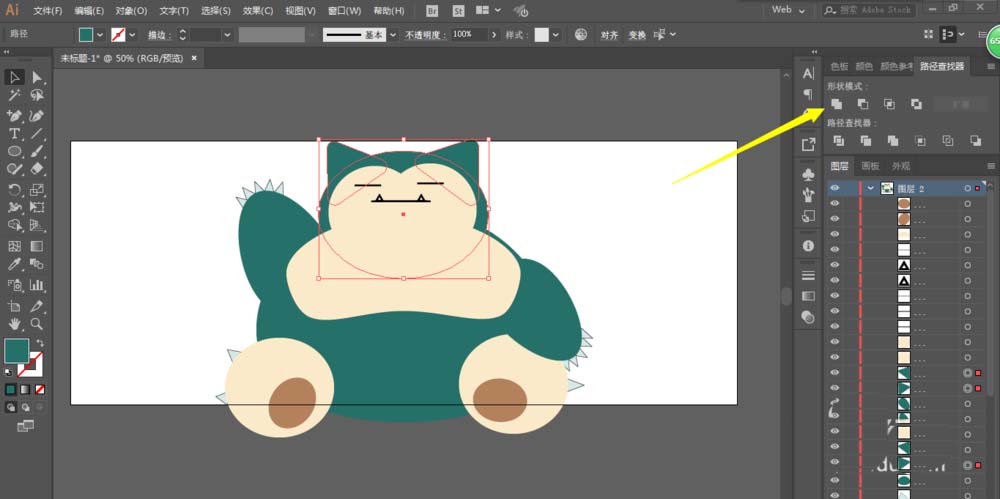The width and height of the screenshot is (1000, 499).
Task: Select the Artboard tool
Action: point(15,306)
